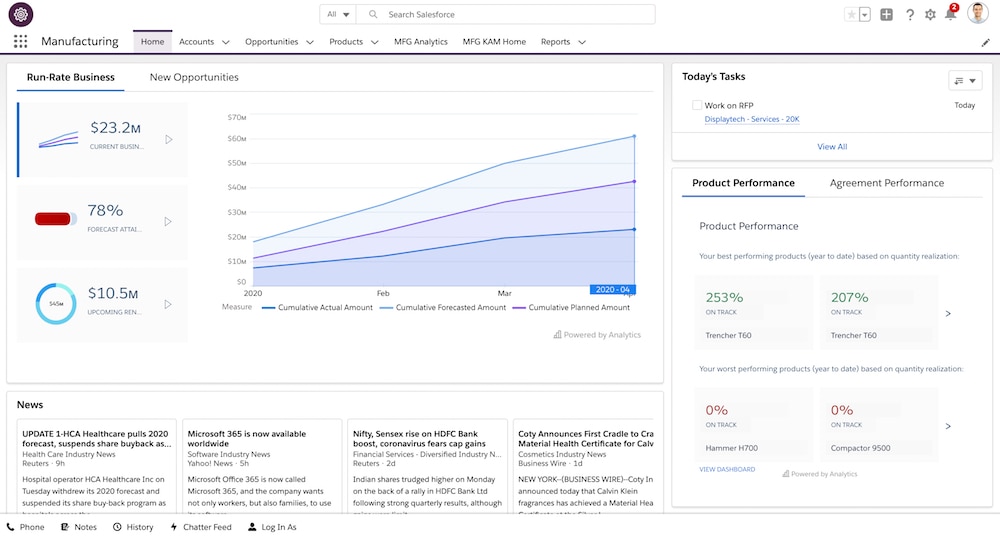Open the App Launcher grid icon
Screen dimensions: 1000x539
(21, 42)
